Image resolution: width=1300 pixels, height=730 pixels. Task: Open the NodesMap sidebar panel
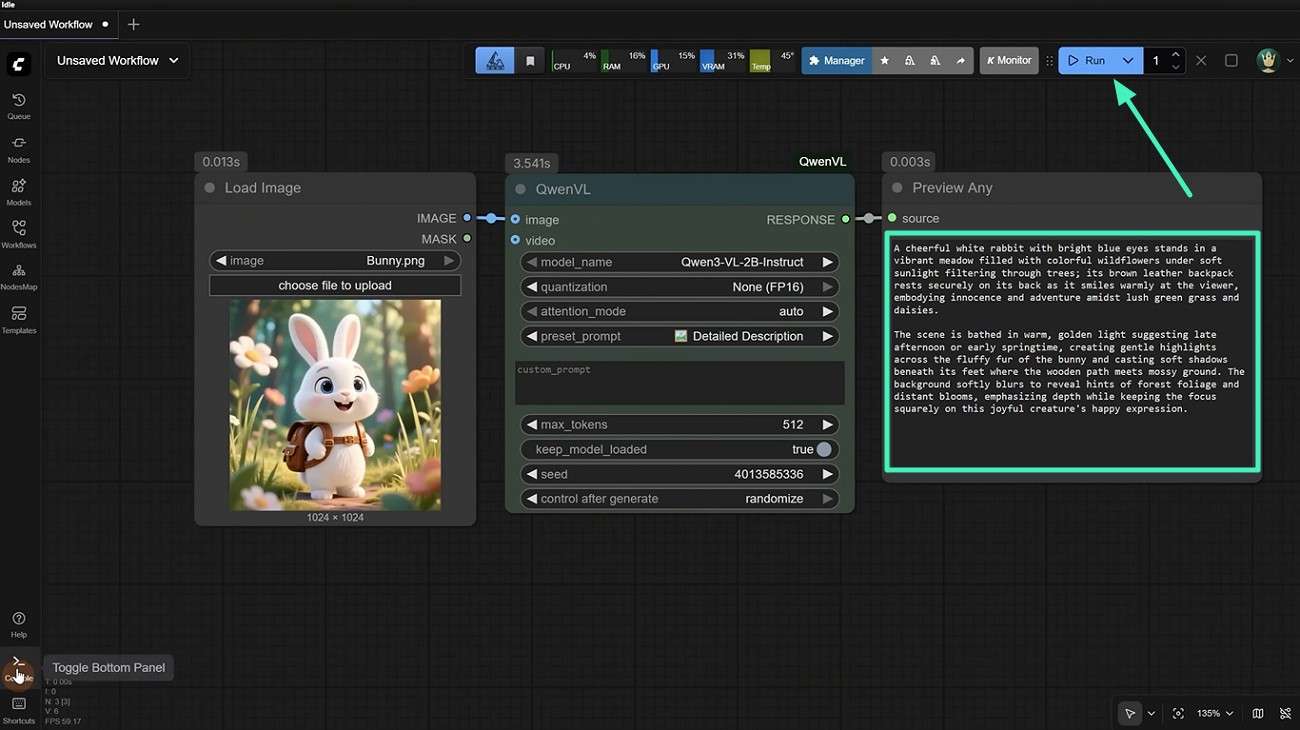(19, 276)
